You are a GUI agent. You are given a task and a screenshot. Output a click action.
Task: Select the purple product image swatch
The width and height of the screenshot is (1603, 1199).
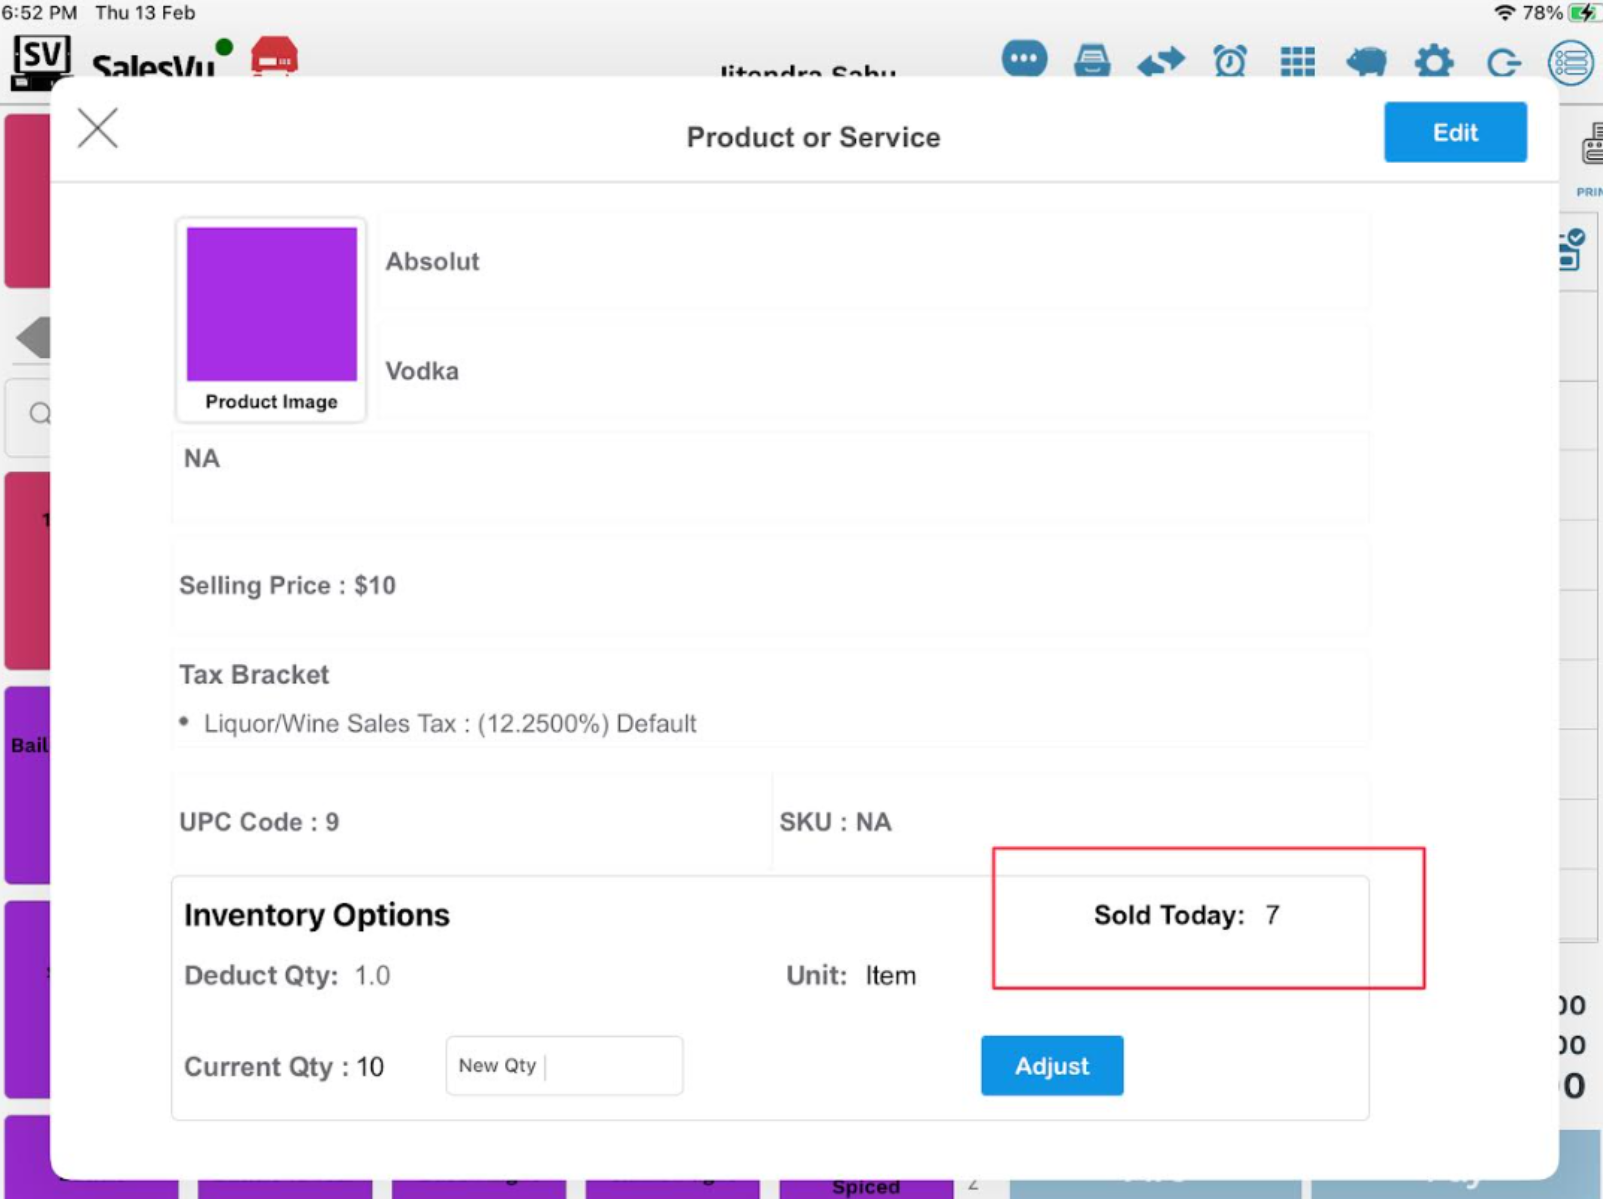click(x=272, y=304)
